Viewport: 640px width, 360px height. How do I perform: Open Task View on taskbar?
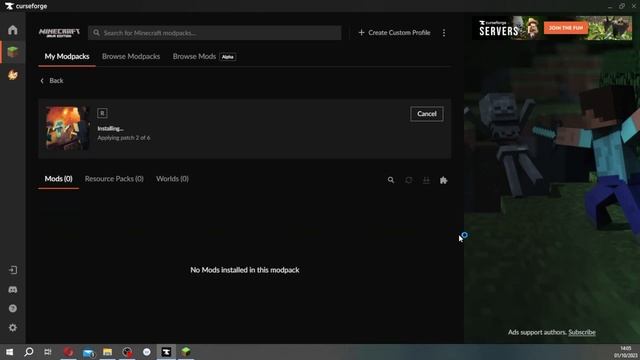point(48,352)
